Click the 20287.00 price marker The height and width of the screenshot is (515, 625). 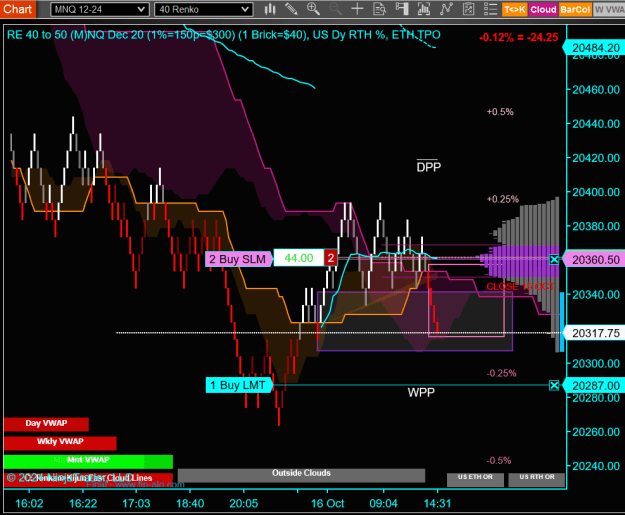(x=595, y=385)
